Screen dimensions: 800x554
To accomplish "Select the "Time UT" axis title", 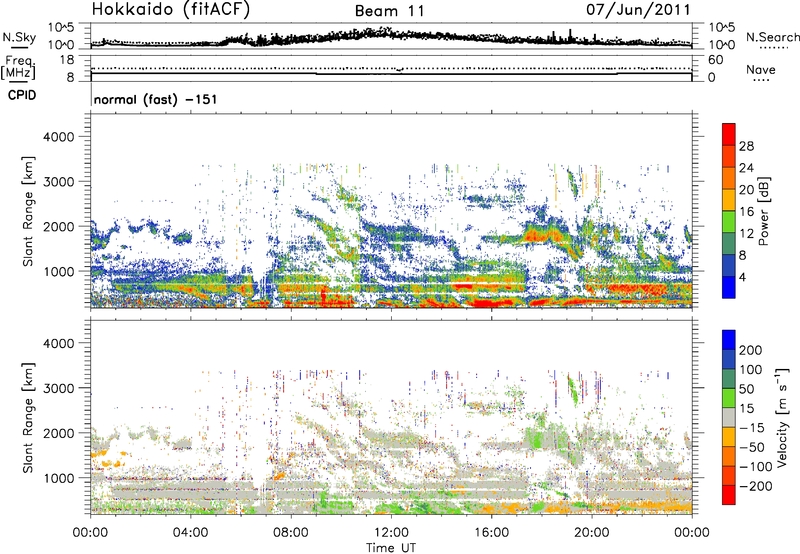I will 391,547.
